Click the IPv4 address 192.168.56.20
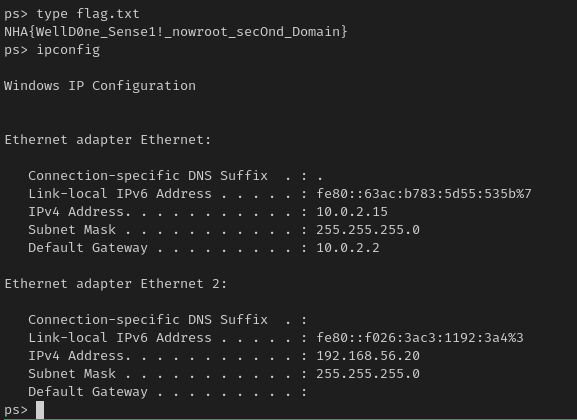This screenshot has width=577, height=420. coord(368,356)
